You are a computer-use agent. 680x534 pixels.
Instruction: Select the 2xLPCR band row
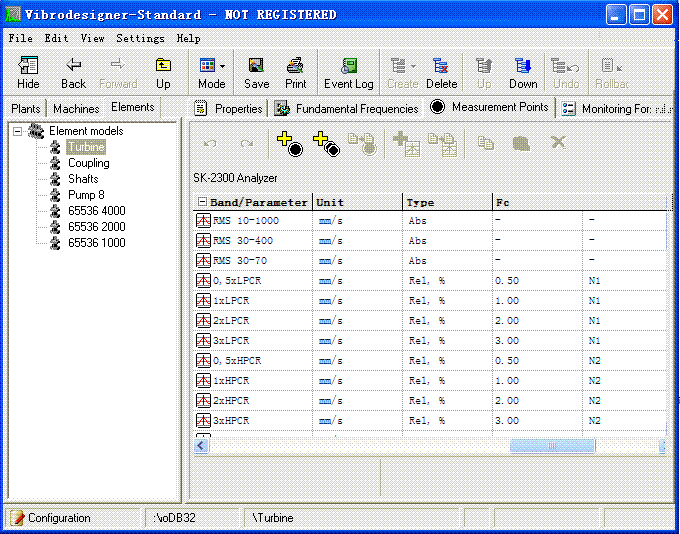click(x=430, y=321)
